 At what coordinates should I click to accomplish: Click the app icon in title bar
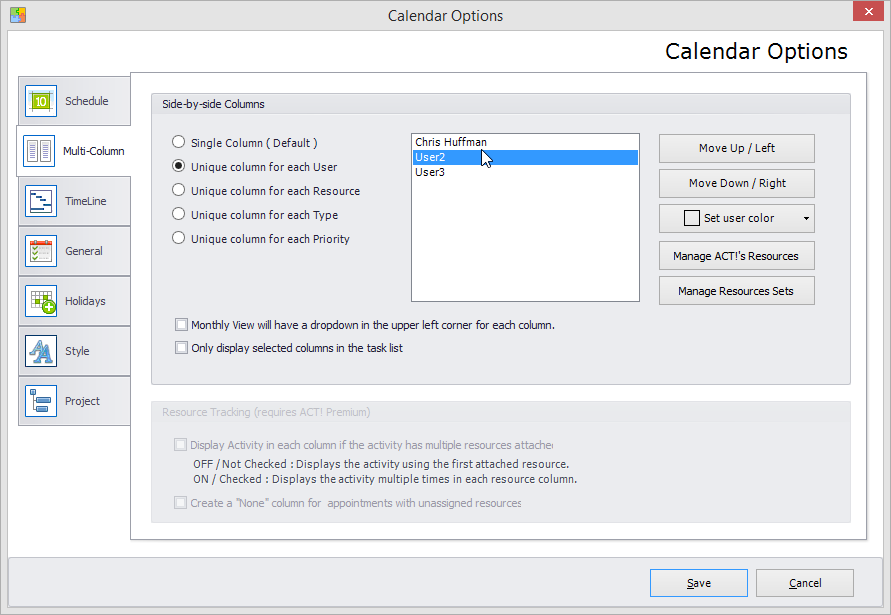tap(18, 15)
